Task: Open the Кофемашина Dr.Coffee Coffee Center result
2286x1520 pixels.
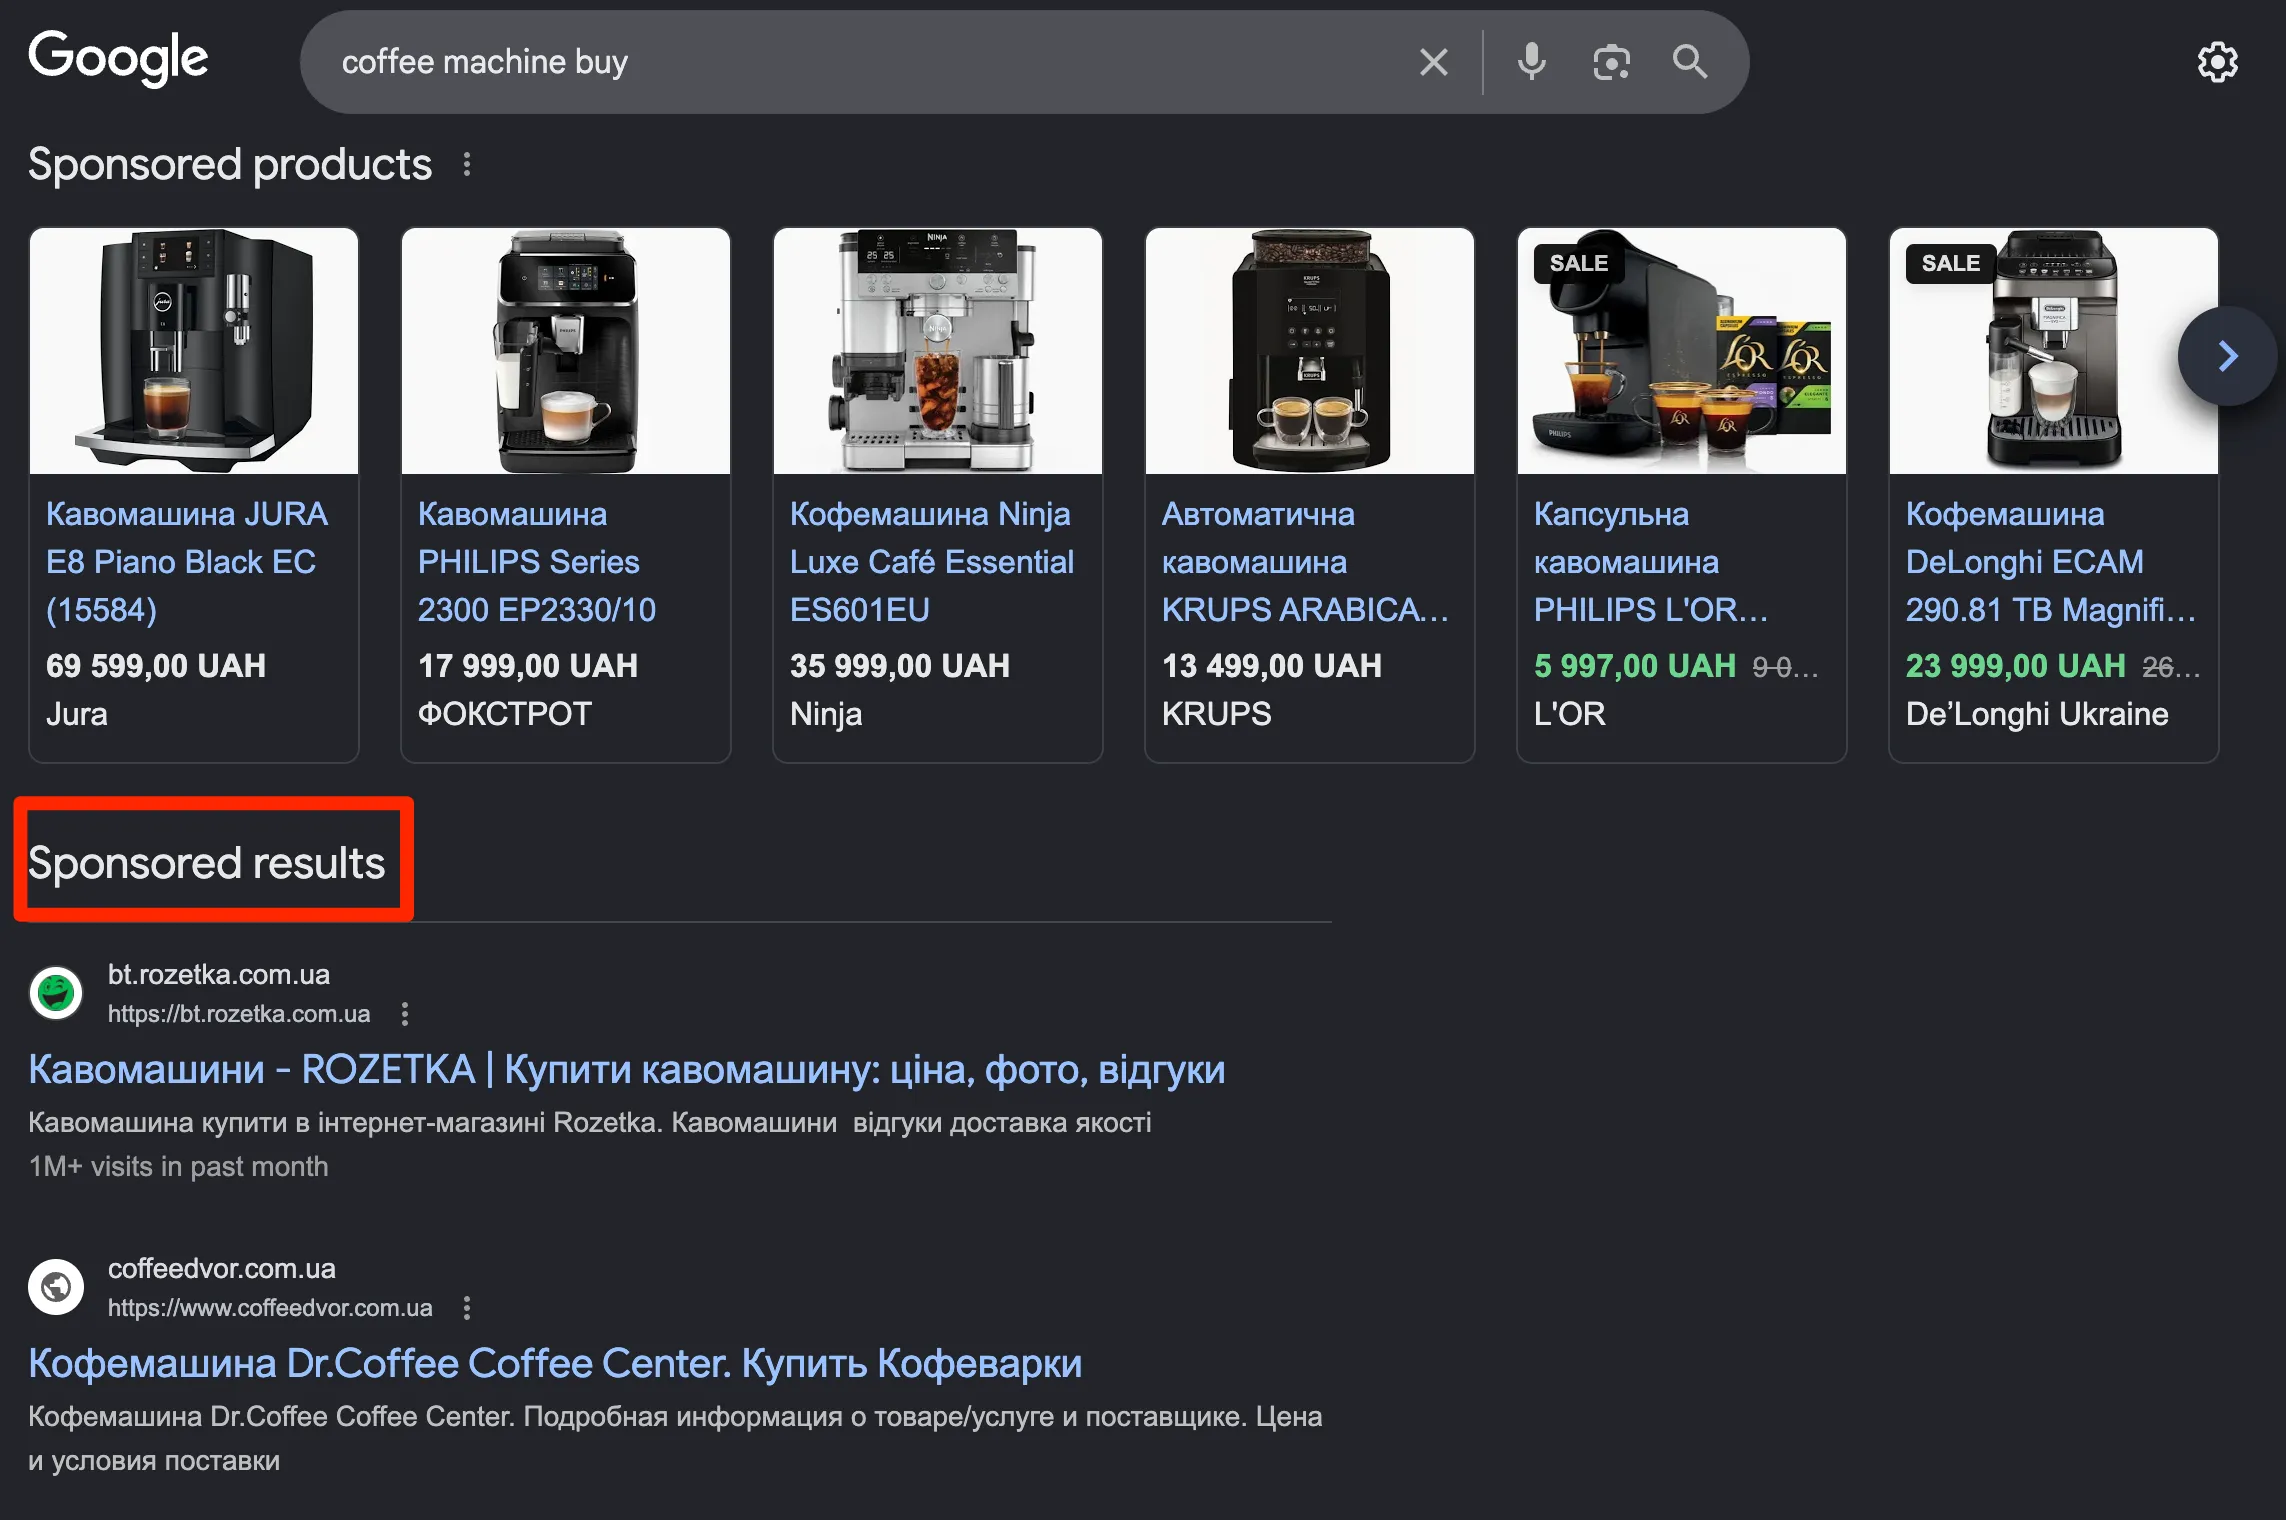Action: click(x=555, y=1364)
